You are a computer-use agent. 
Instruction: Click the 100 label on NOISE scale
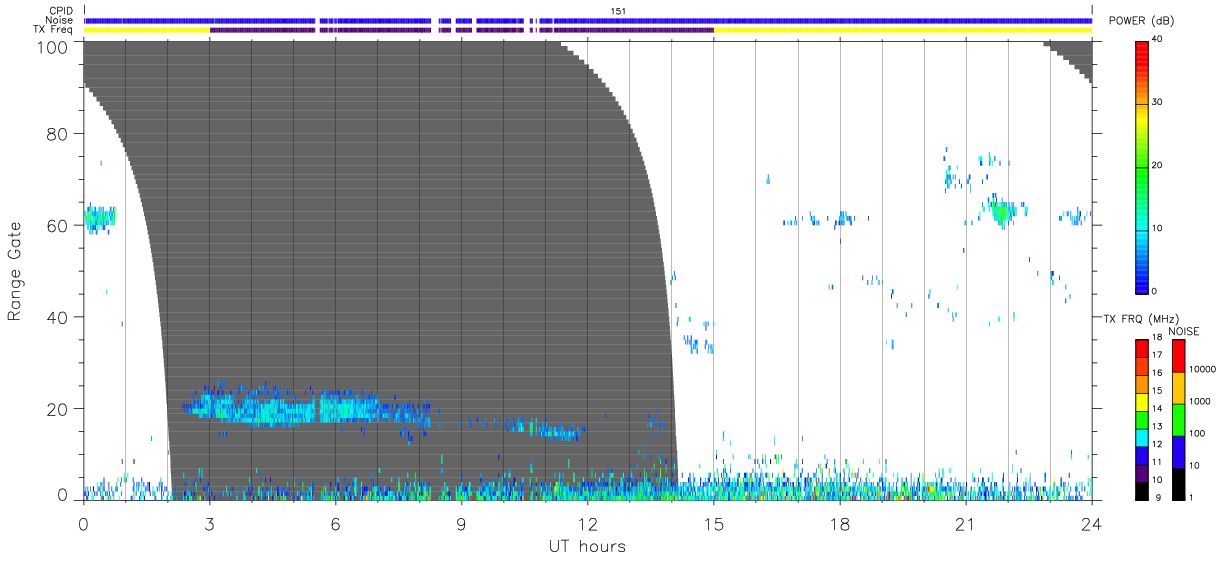[x=1195, y=433]
